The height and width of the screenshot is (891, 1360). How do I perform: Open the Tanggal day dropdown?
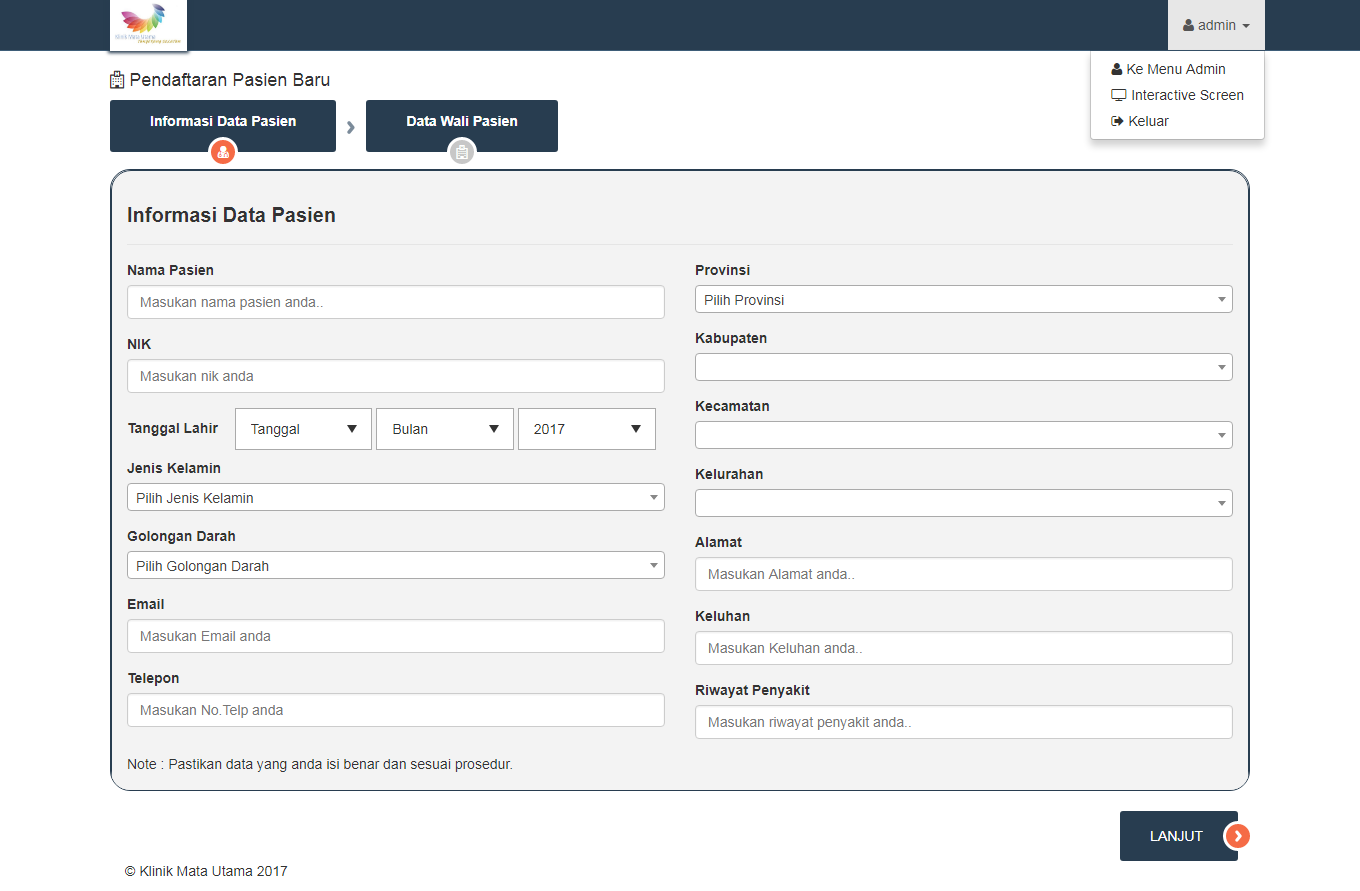click(x=303, y=429)
